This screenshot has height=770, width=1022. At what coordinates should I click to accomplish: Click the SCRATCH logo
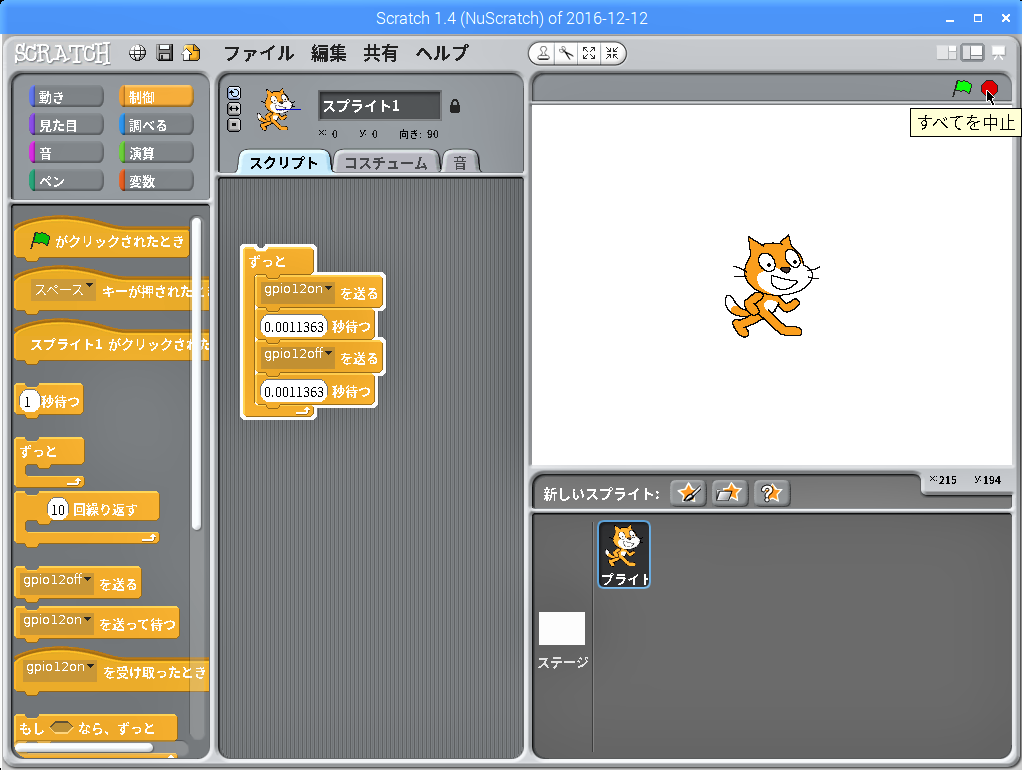62,53
